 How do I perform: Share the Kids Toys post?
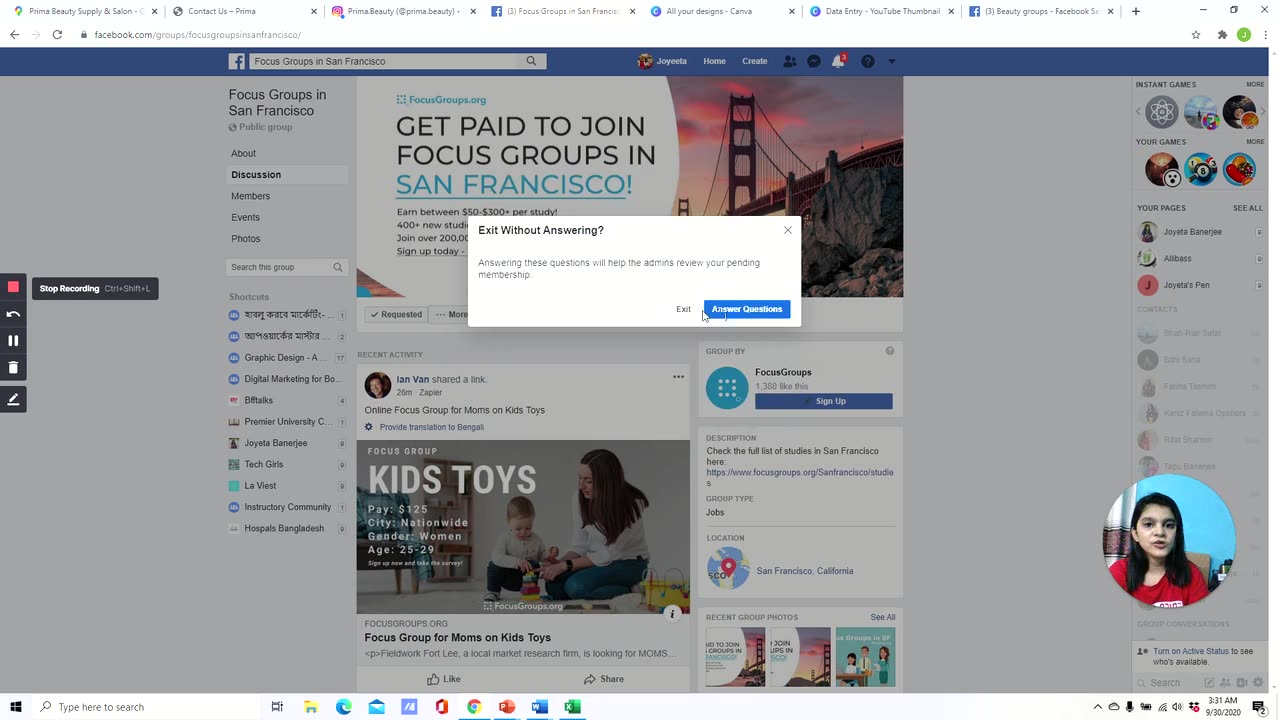coord(603,679)
